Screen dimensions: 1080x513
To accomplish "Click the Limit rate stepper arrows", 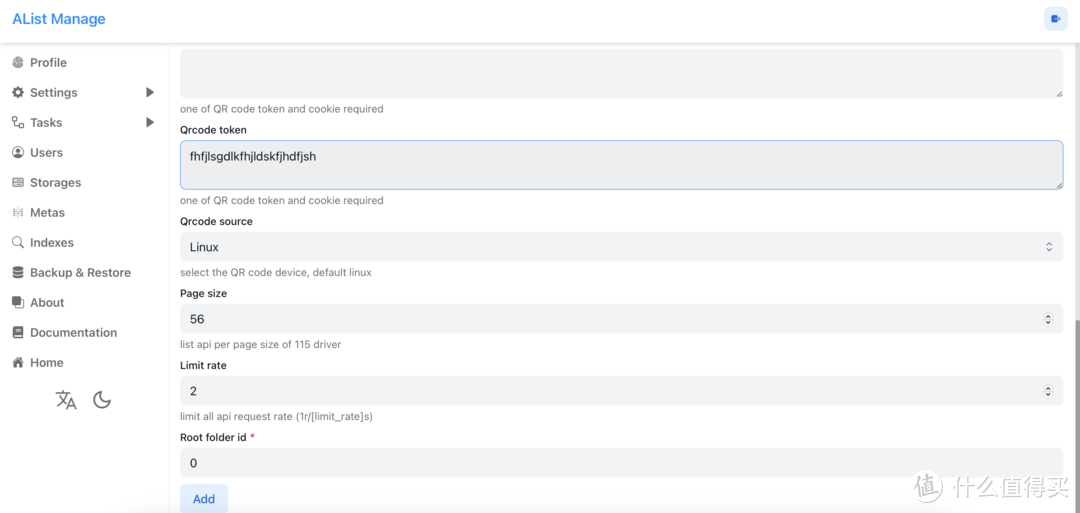I will pos(1048,391).
